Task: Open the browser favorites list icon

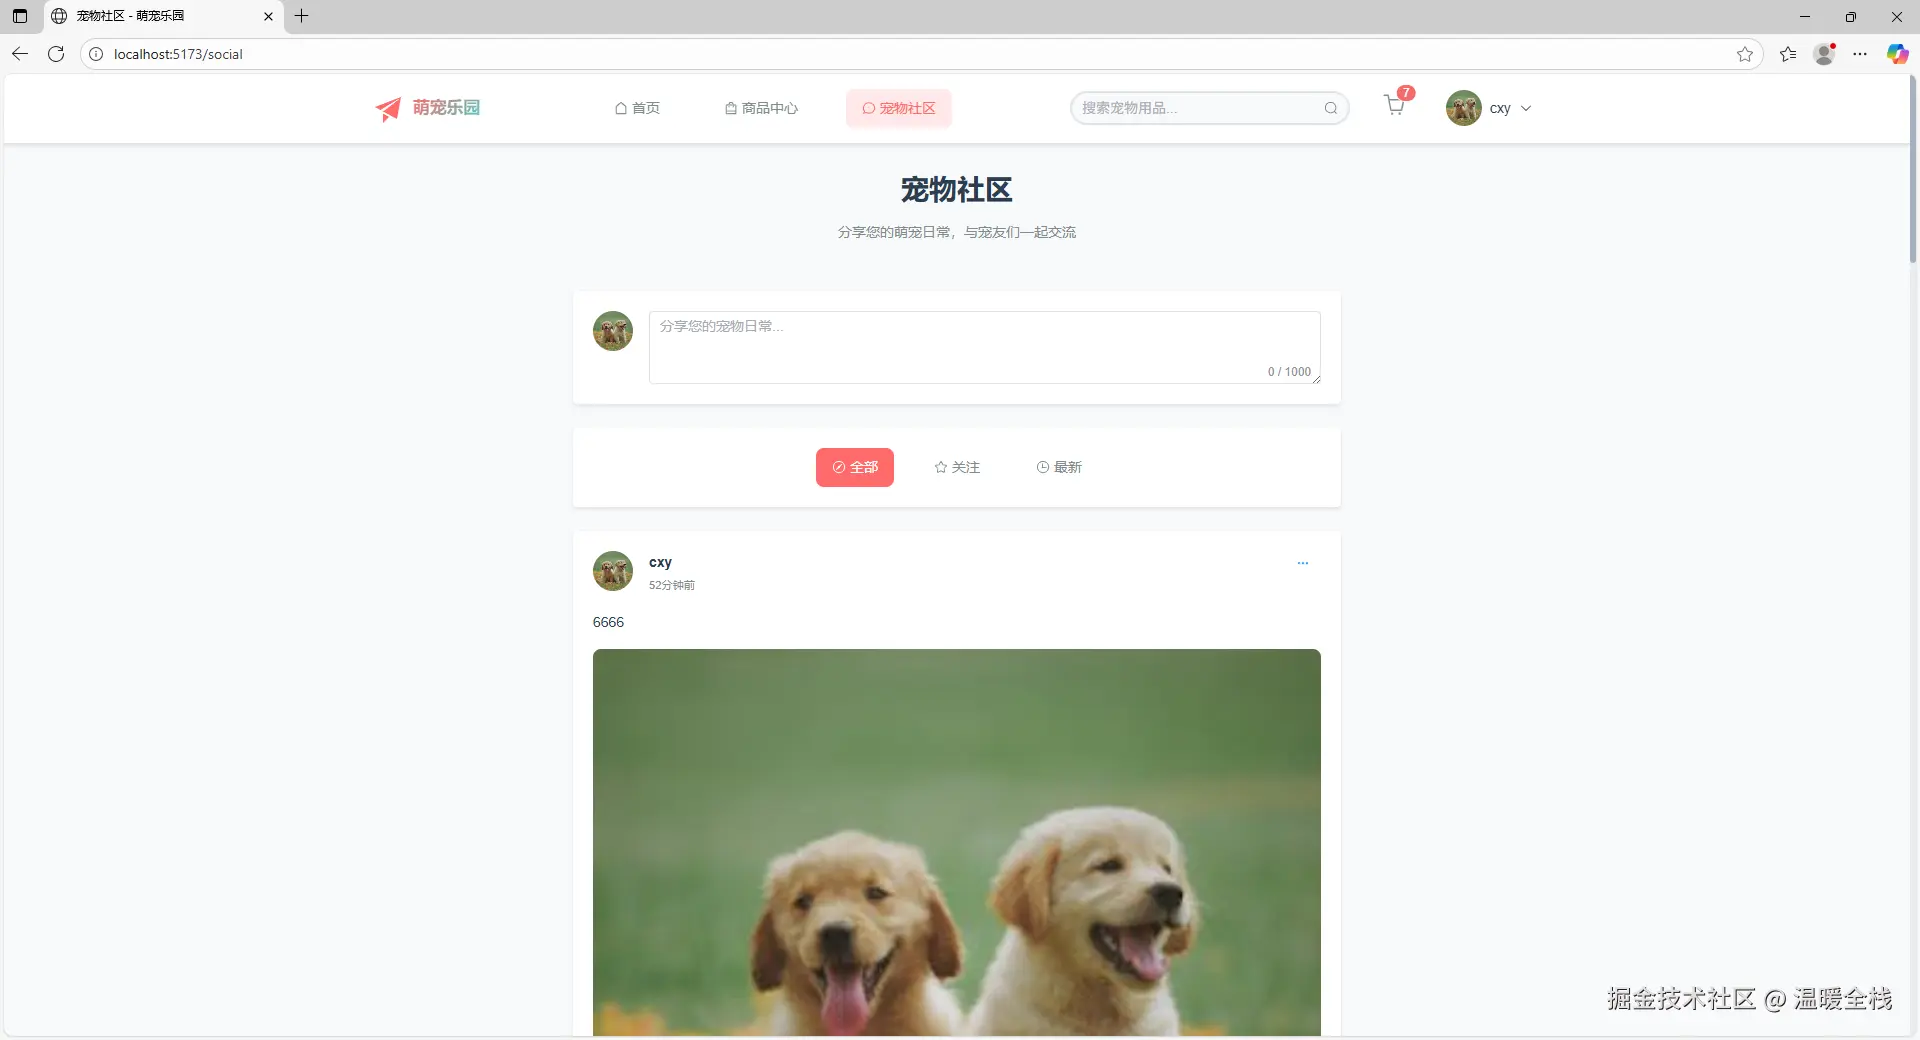Action: (1788, 54)
